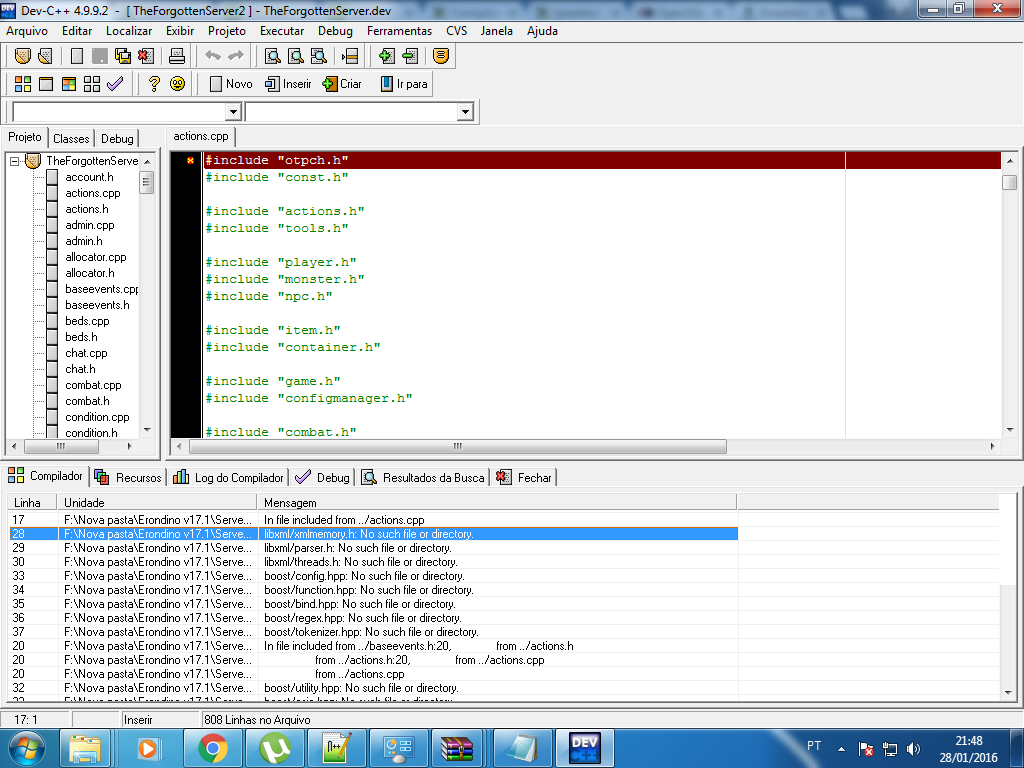Click the Run window icon
Viewport: 1024px width, 768px height.
click(46, 84)
